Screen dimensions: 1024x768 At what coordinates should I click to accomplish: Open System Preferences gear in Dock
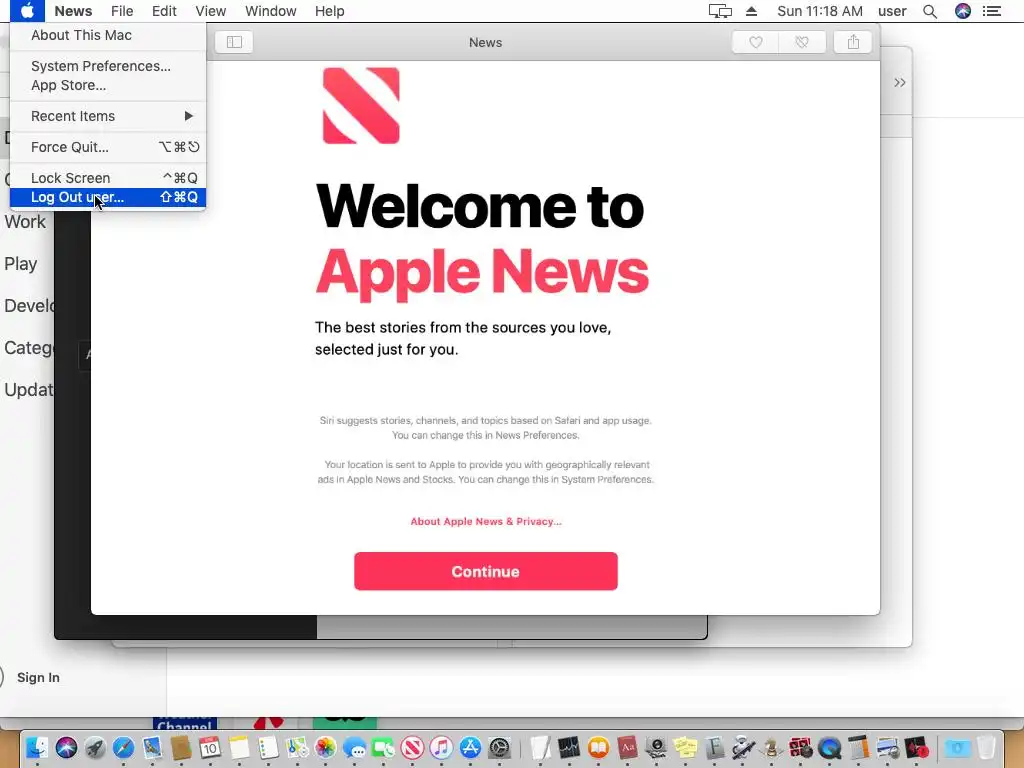pos(499,748)
